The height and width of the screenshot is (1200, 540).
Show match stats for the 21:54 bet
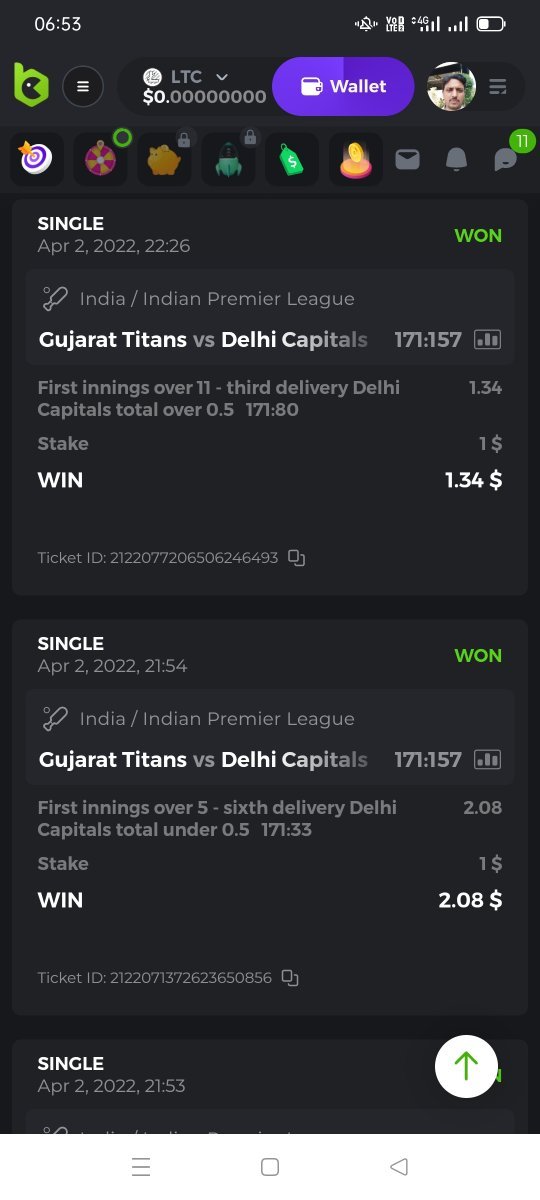click(x=487, y=760)
